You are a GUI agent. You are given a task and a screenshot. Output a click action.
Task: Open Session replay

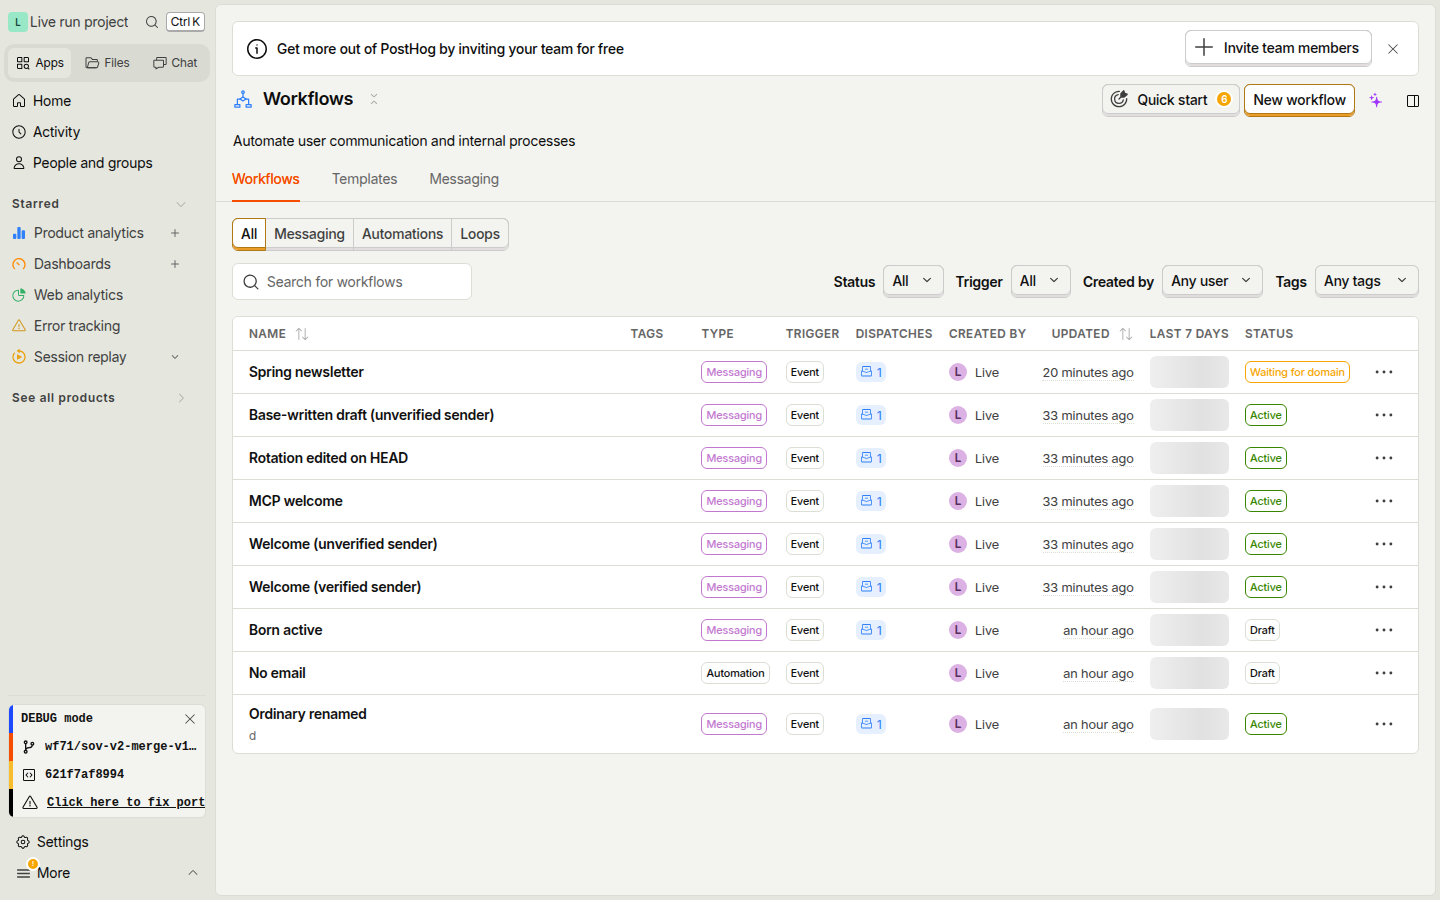[x=80, y=357]
